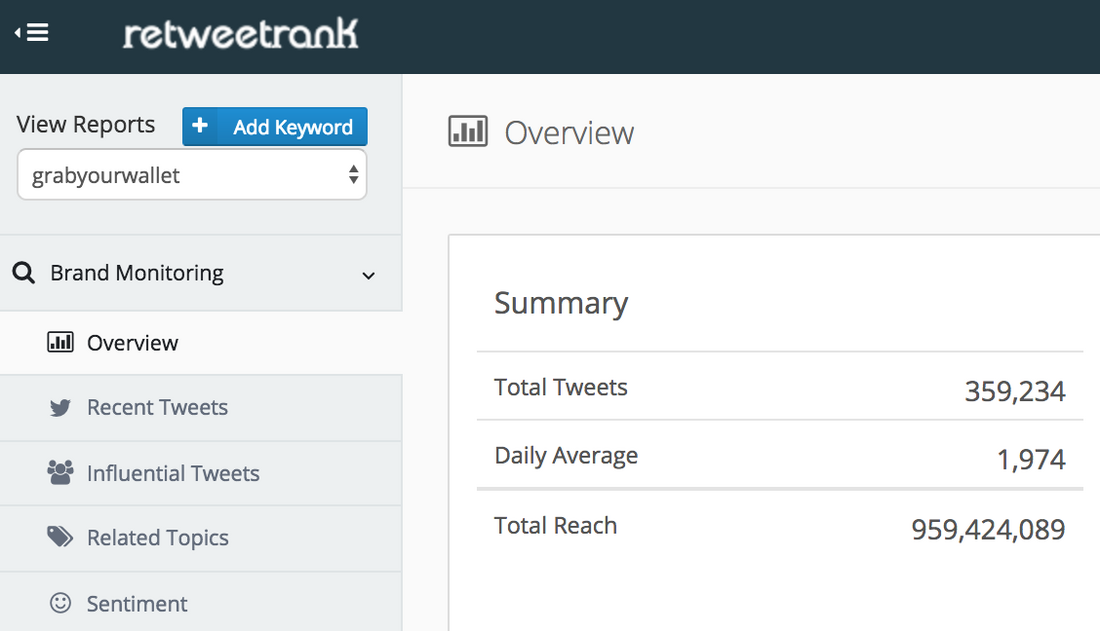Go to Recent Tweets
Viewport: 1100px width, 631px height.
[157, 408]
